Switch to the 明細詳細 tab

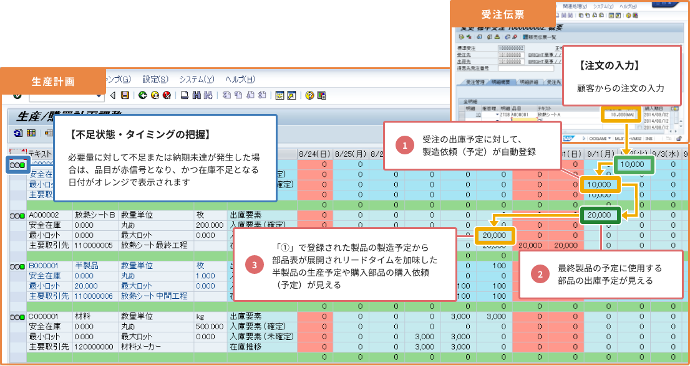(x=529, y=82)
